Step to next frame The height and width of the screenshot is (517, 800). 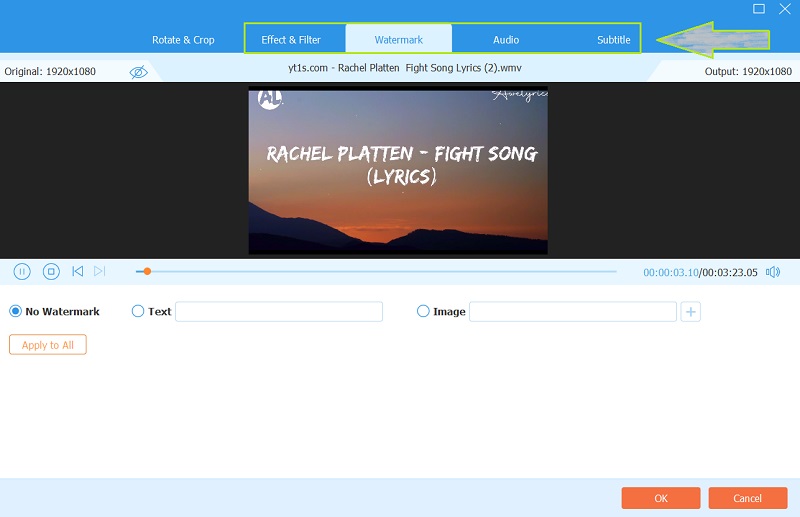coord(99,272)
